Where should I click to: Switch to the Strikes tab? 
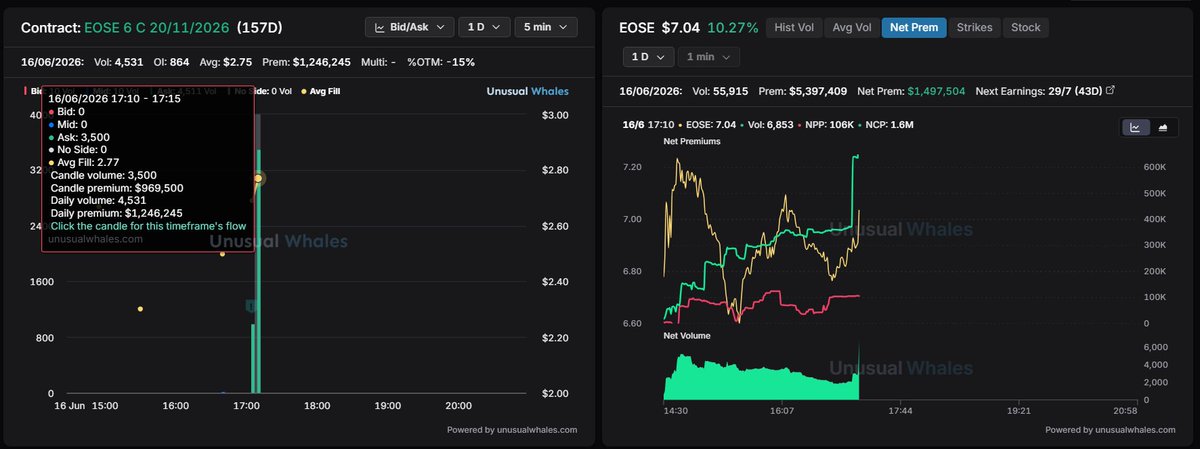pyautogui.click(x=974, y=27)
